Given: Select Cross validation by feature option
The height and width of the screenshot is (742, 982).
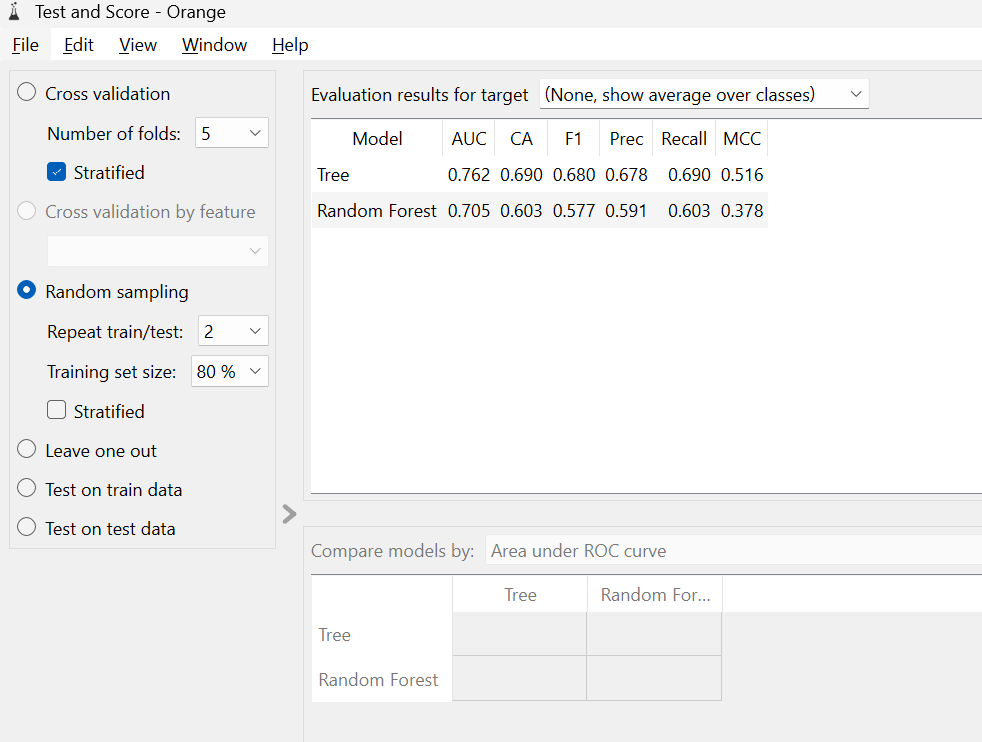Looking at the screenshot, I should (x=26, y=211).
